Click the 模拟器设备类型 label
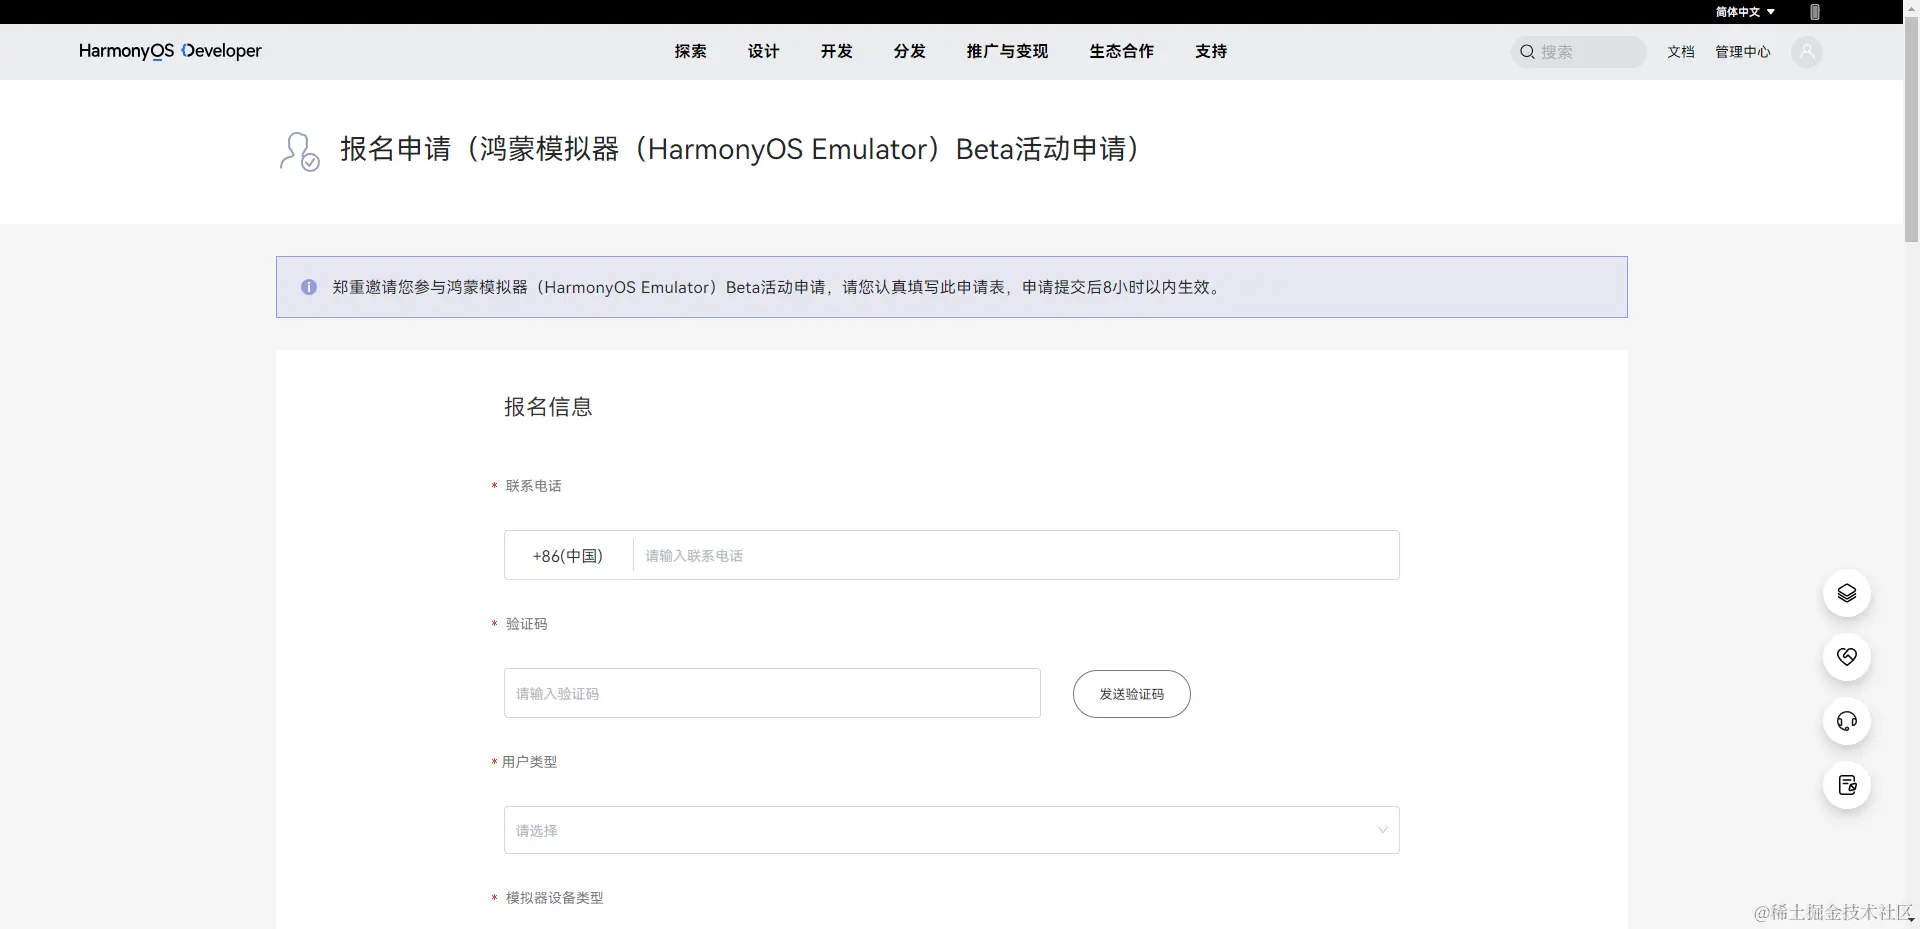 555,898
